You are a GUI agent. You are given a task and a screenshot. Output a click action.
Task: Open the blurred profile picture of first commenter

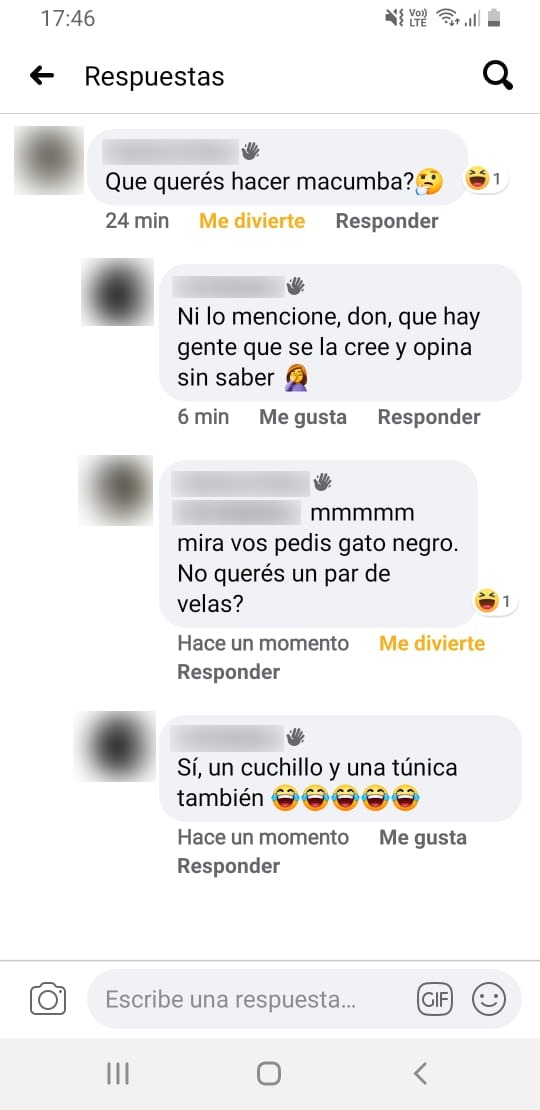[x=49, y=161]
